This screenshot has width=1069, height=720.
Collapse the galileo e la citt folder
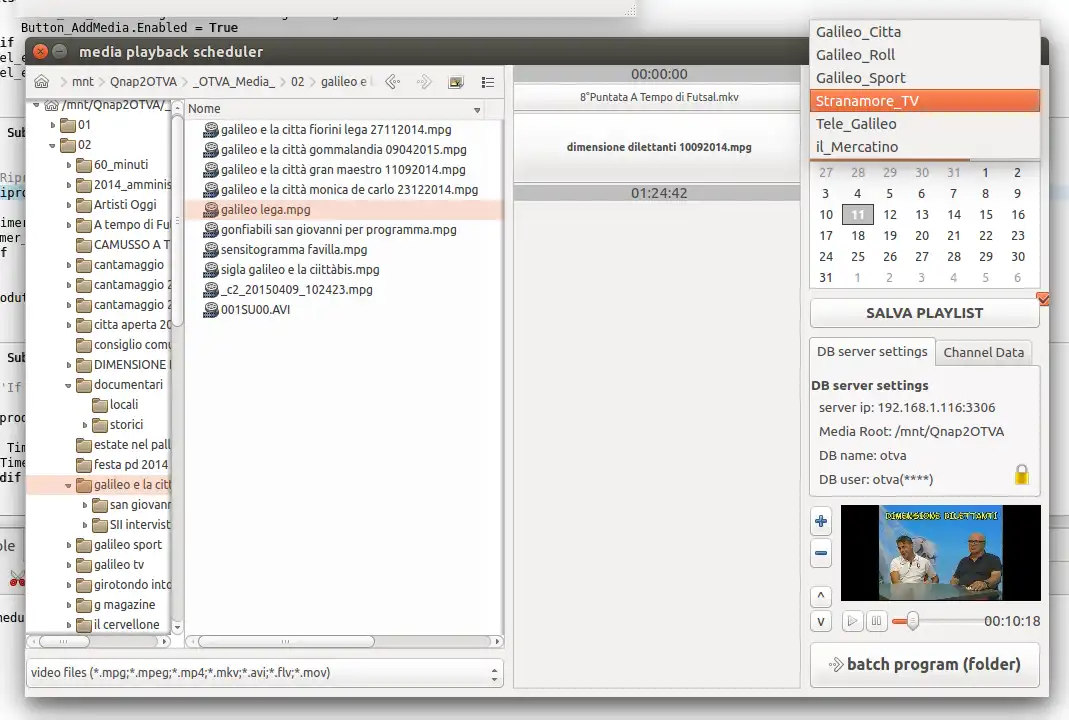pos(68,485)
